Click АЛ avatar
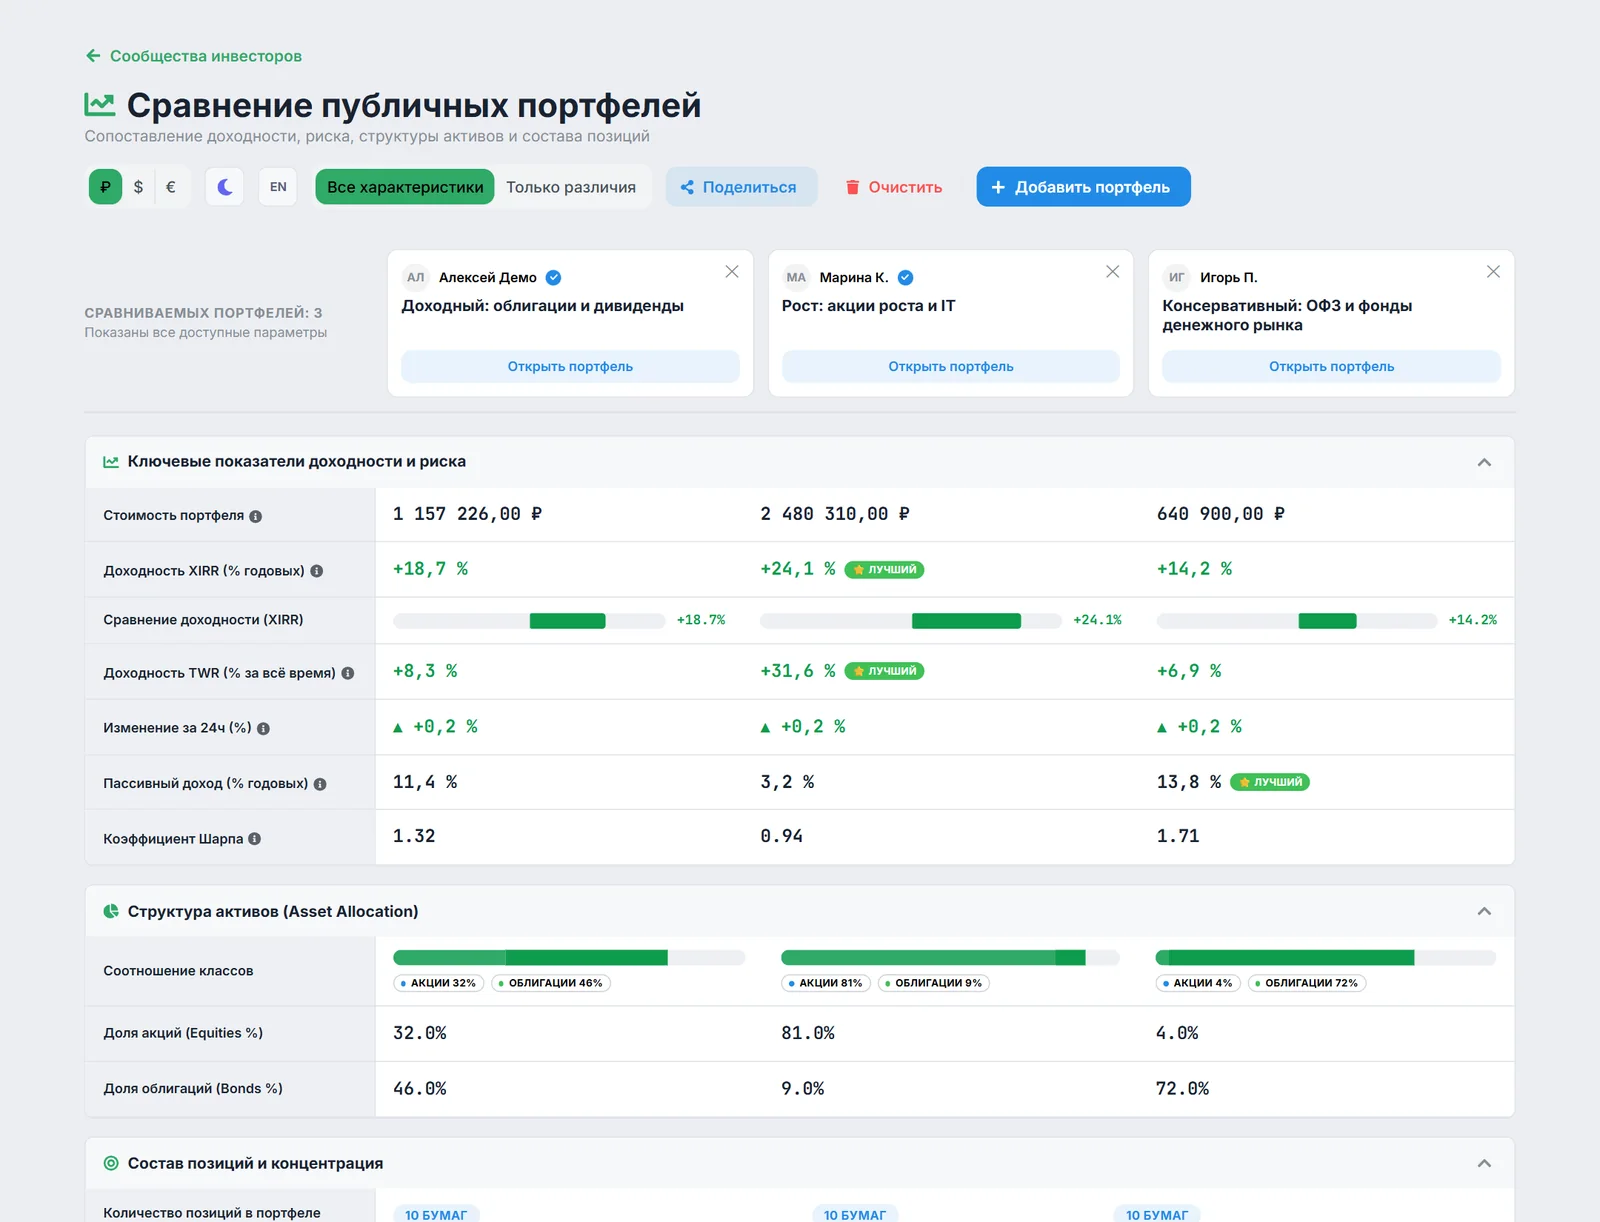Image resolution: width=1600 pixels, height=1222 pixels. tap(416, 278)
